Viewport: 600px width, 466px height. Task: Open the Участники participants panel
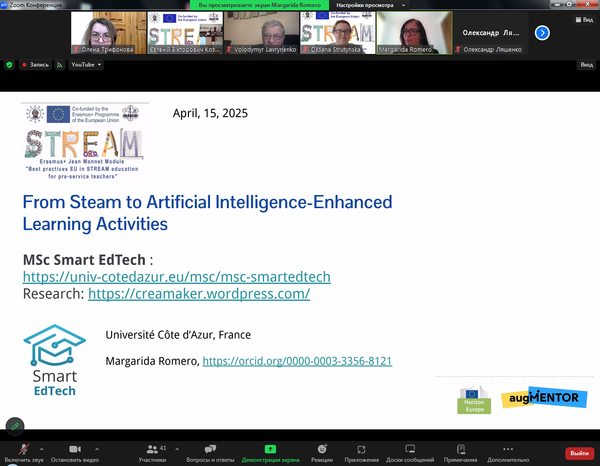pos(152,449)
